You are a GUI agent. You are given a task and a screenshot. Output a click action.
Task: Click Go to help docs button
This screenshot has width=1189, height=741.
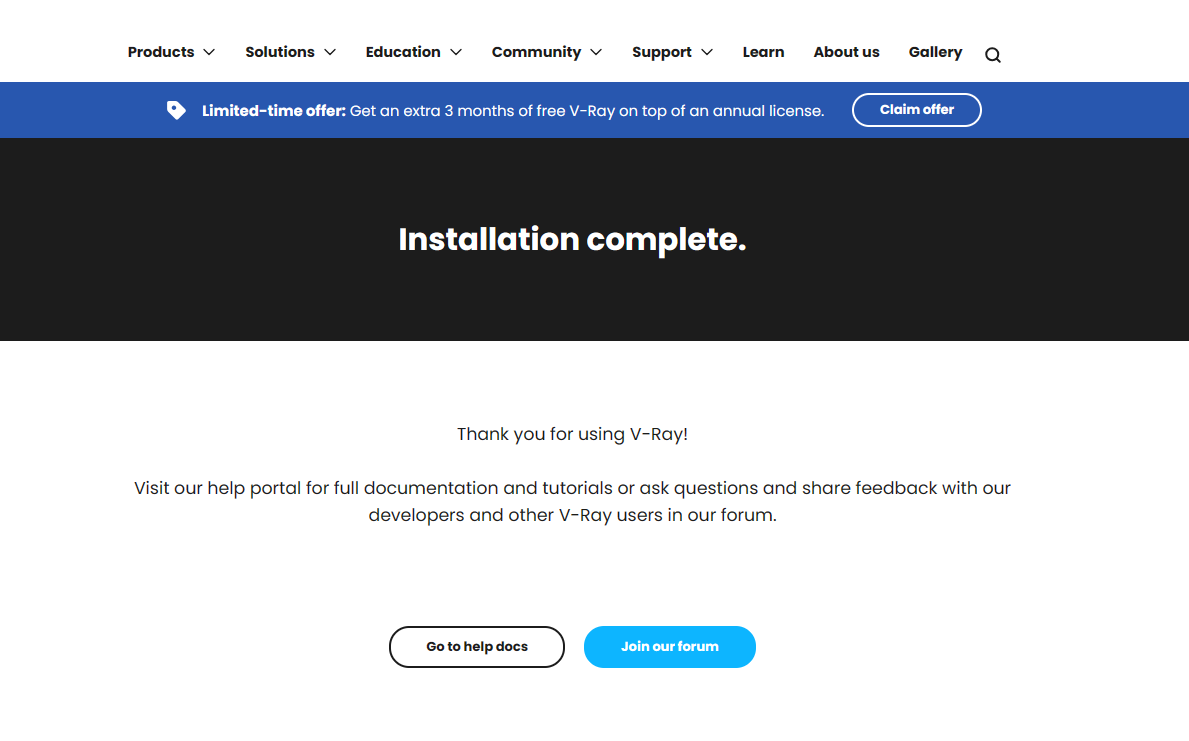point(476,647)
